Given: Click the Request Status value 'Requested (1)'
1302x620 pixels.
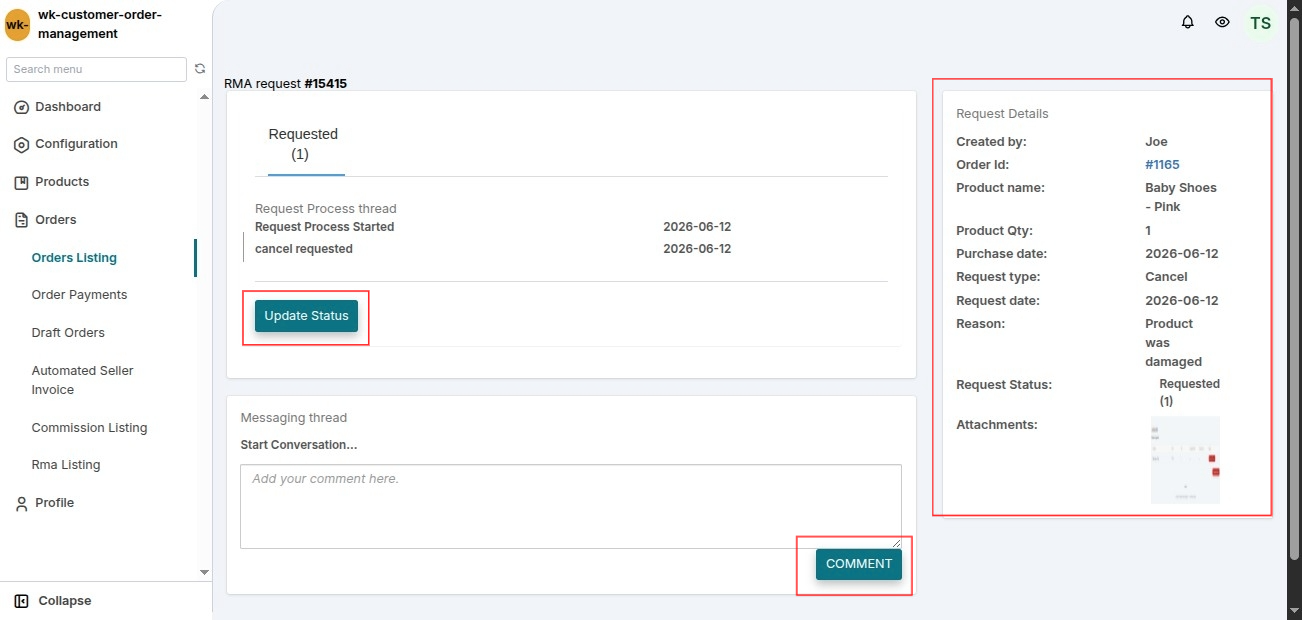Looking at the screenshot, I should pos(1189,392).
